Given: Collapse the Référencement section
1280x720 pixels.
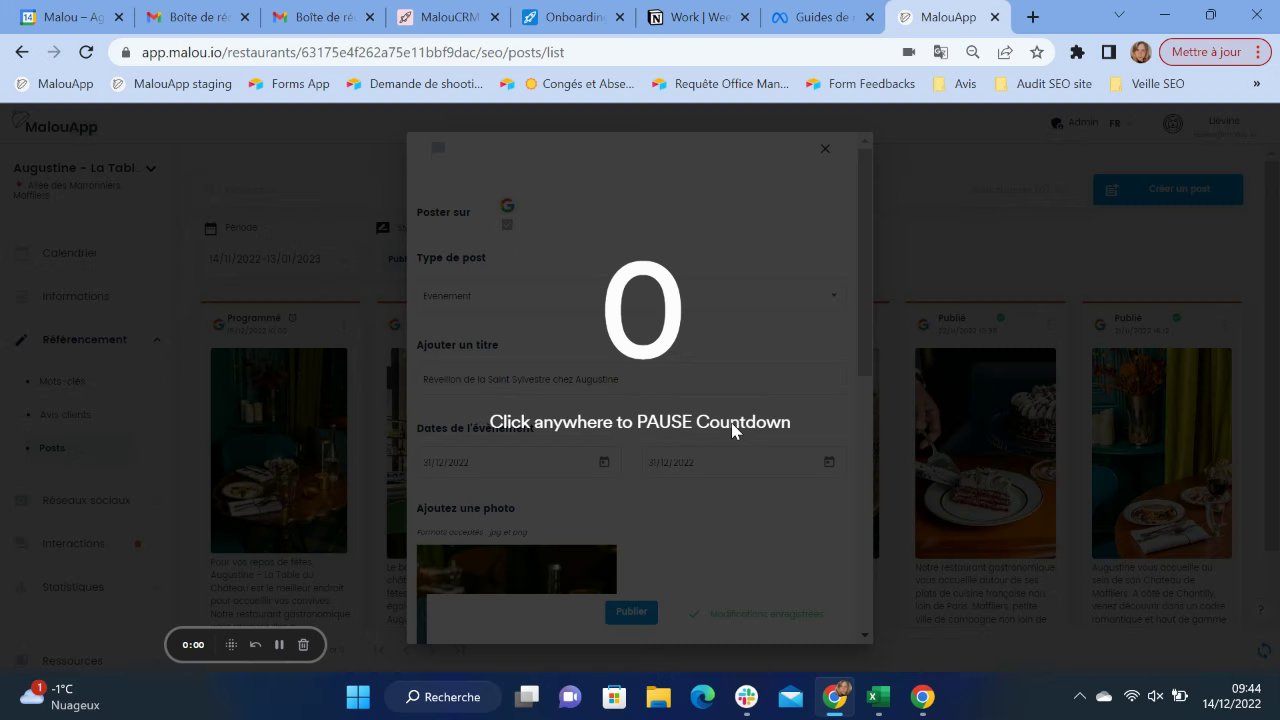Looking at the screenshot, I should 157,340.
